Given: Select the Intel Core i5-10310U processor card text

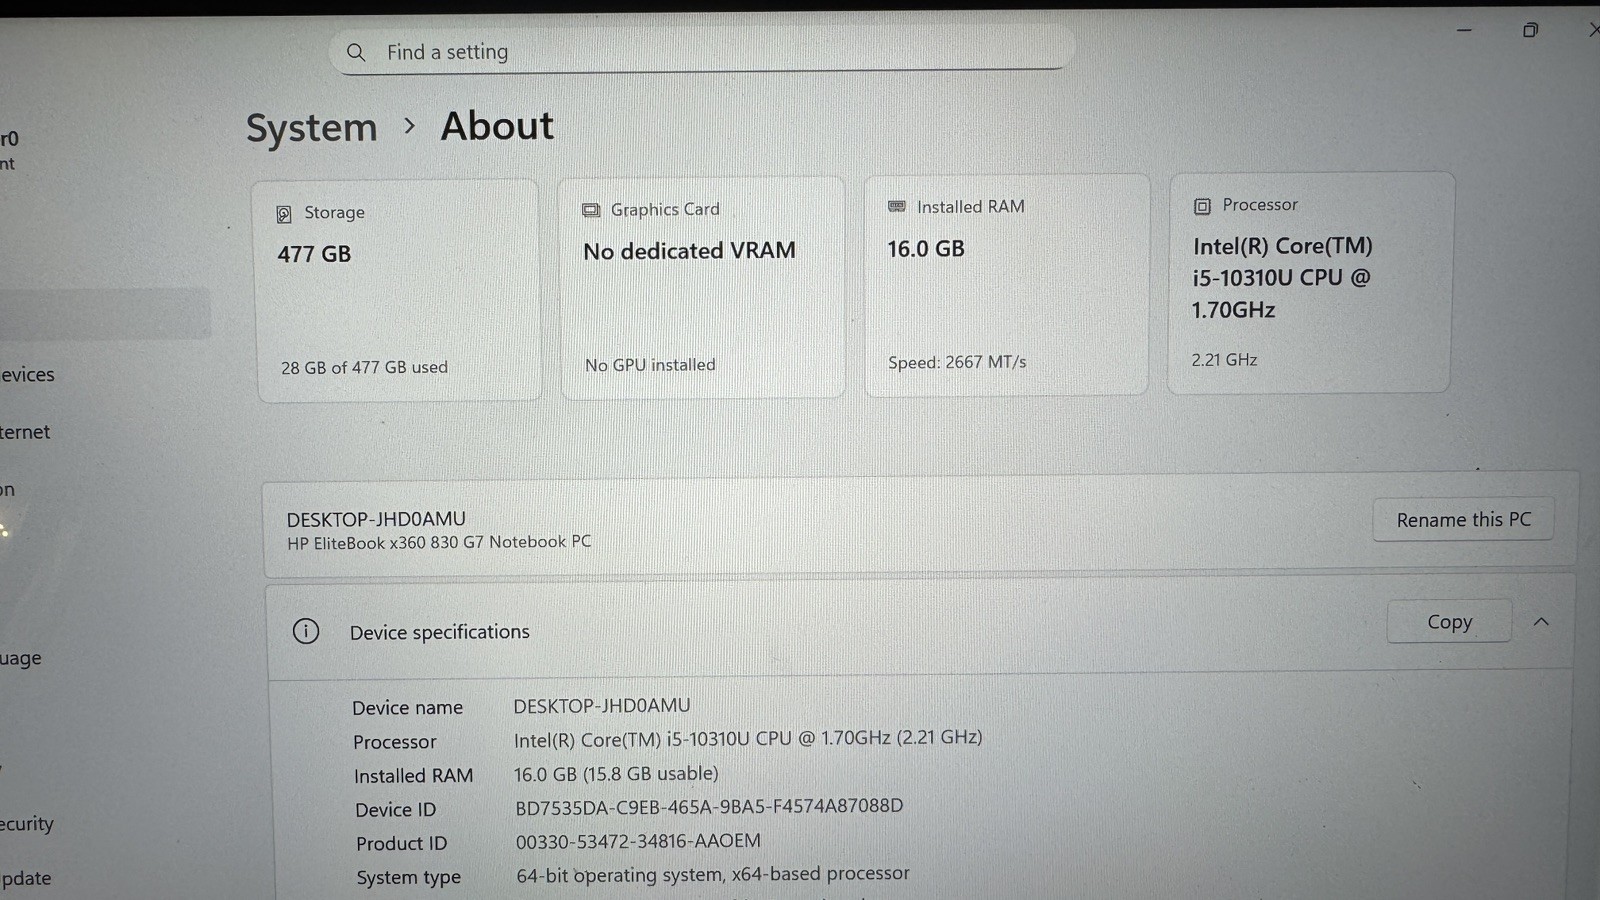Looking at the screenshot, I should (x=1282, y=278).
